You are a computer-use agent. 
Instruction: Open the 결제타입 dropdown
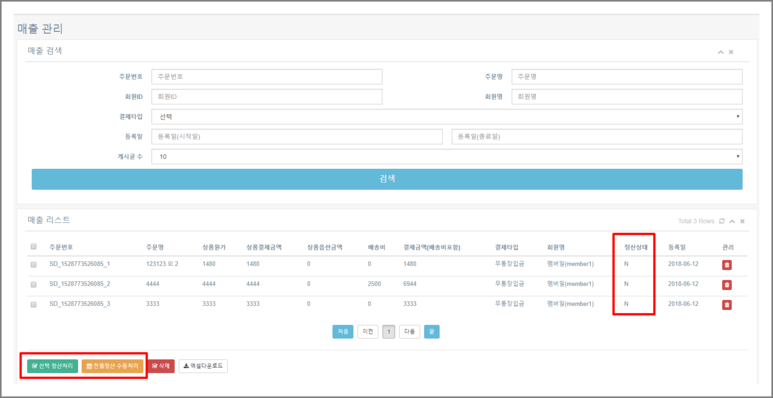click(447, 117)
